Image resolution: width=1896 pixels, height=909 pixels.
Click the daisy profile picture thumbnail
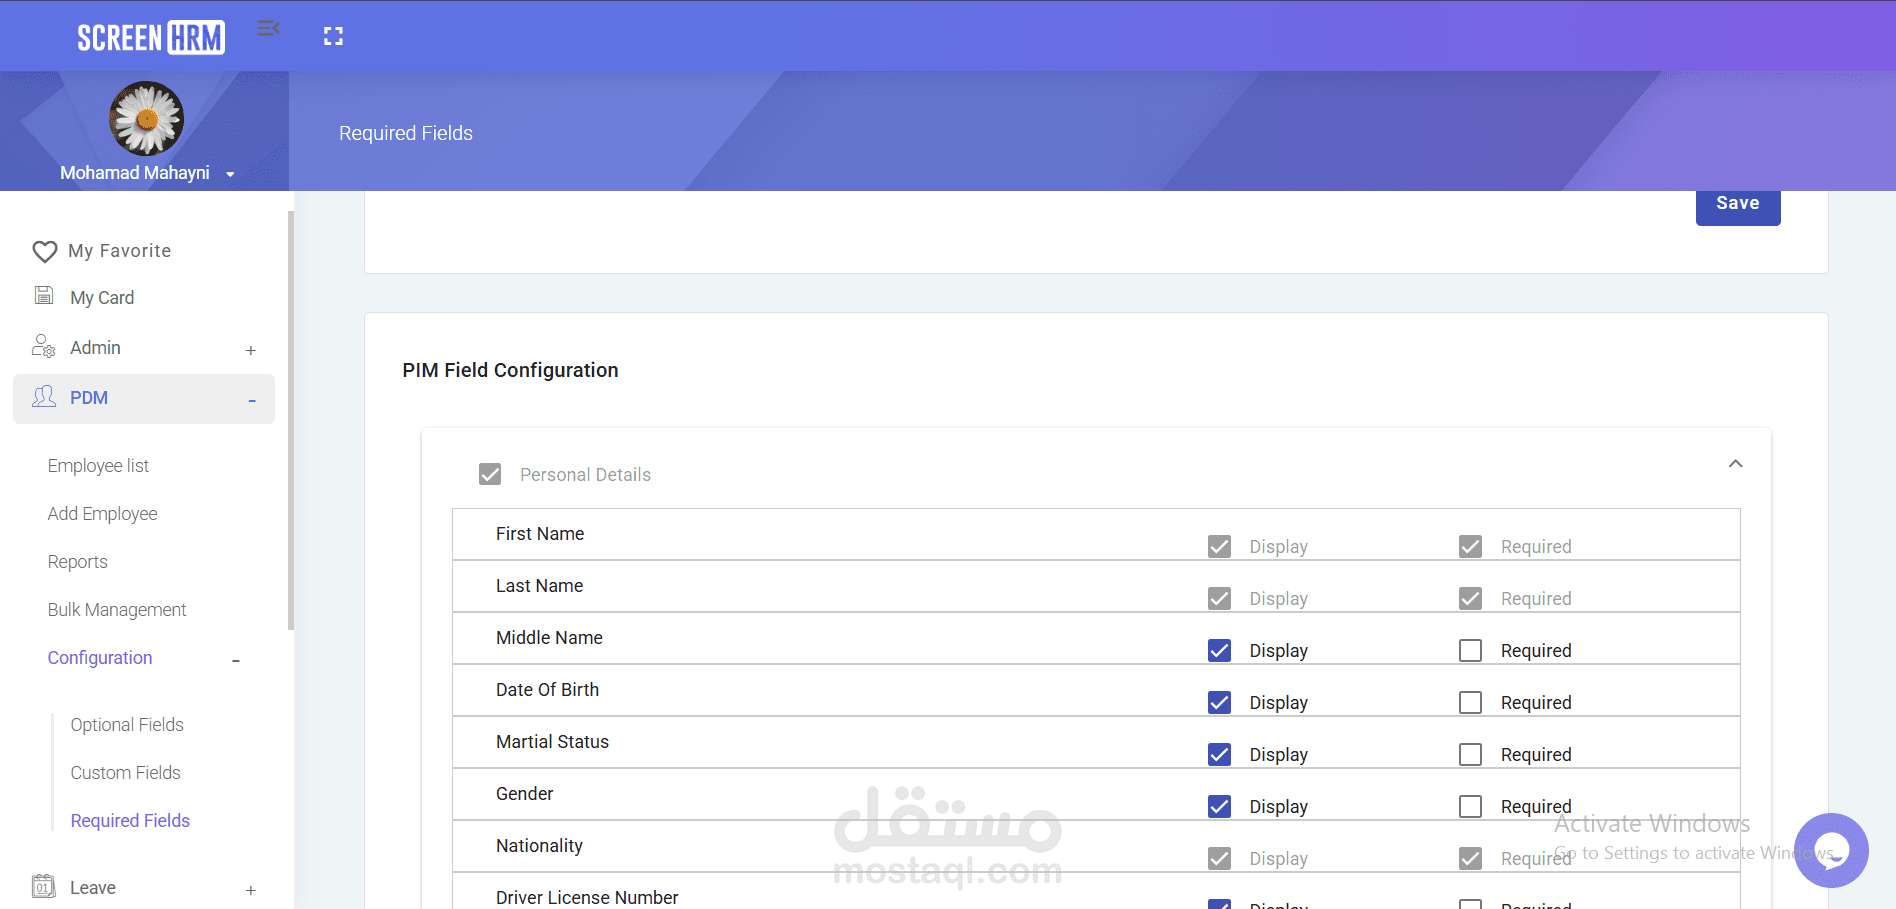click(145, 118)
